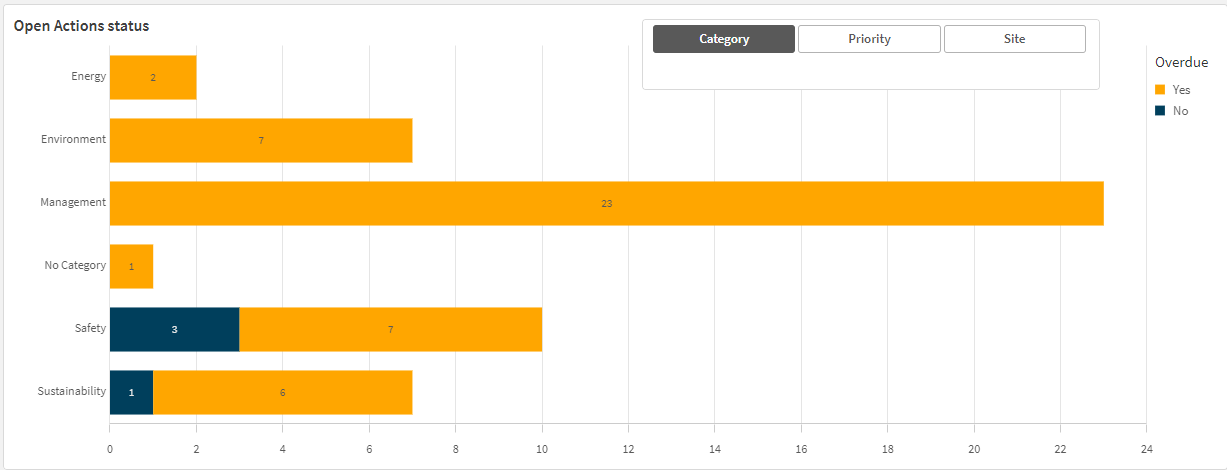This screenshot has width=1227, height=470.
Task: Switch to the Priority view
Action: (x=869, y=39)
